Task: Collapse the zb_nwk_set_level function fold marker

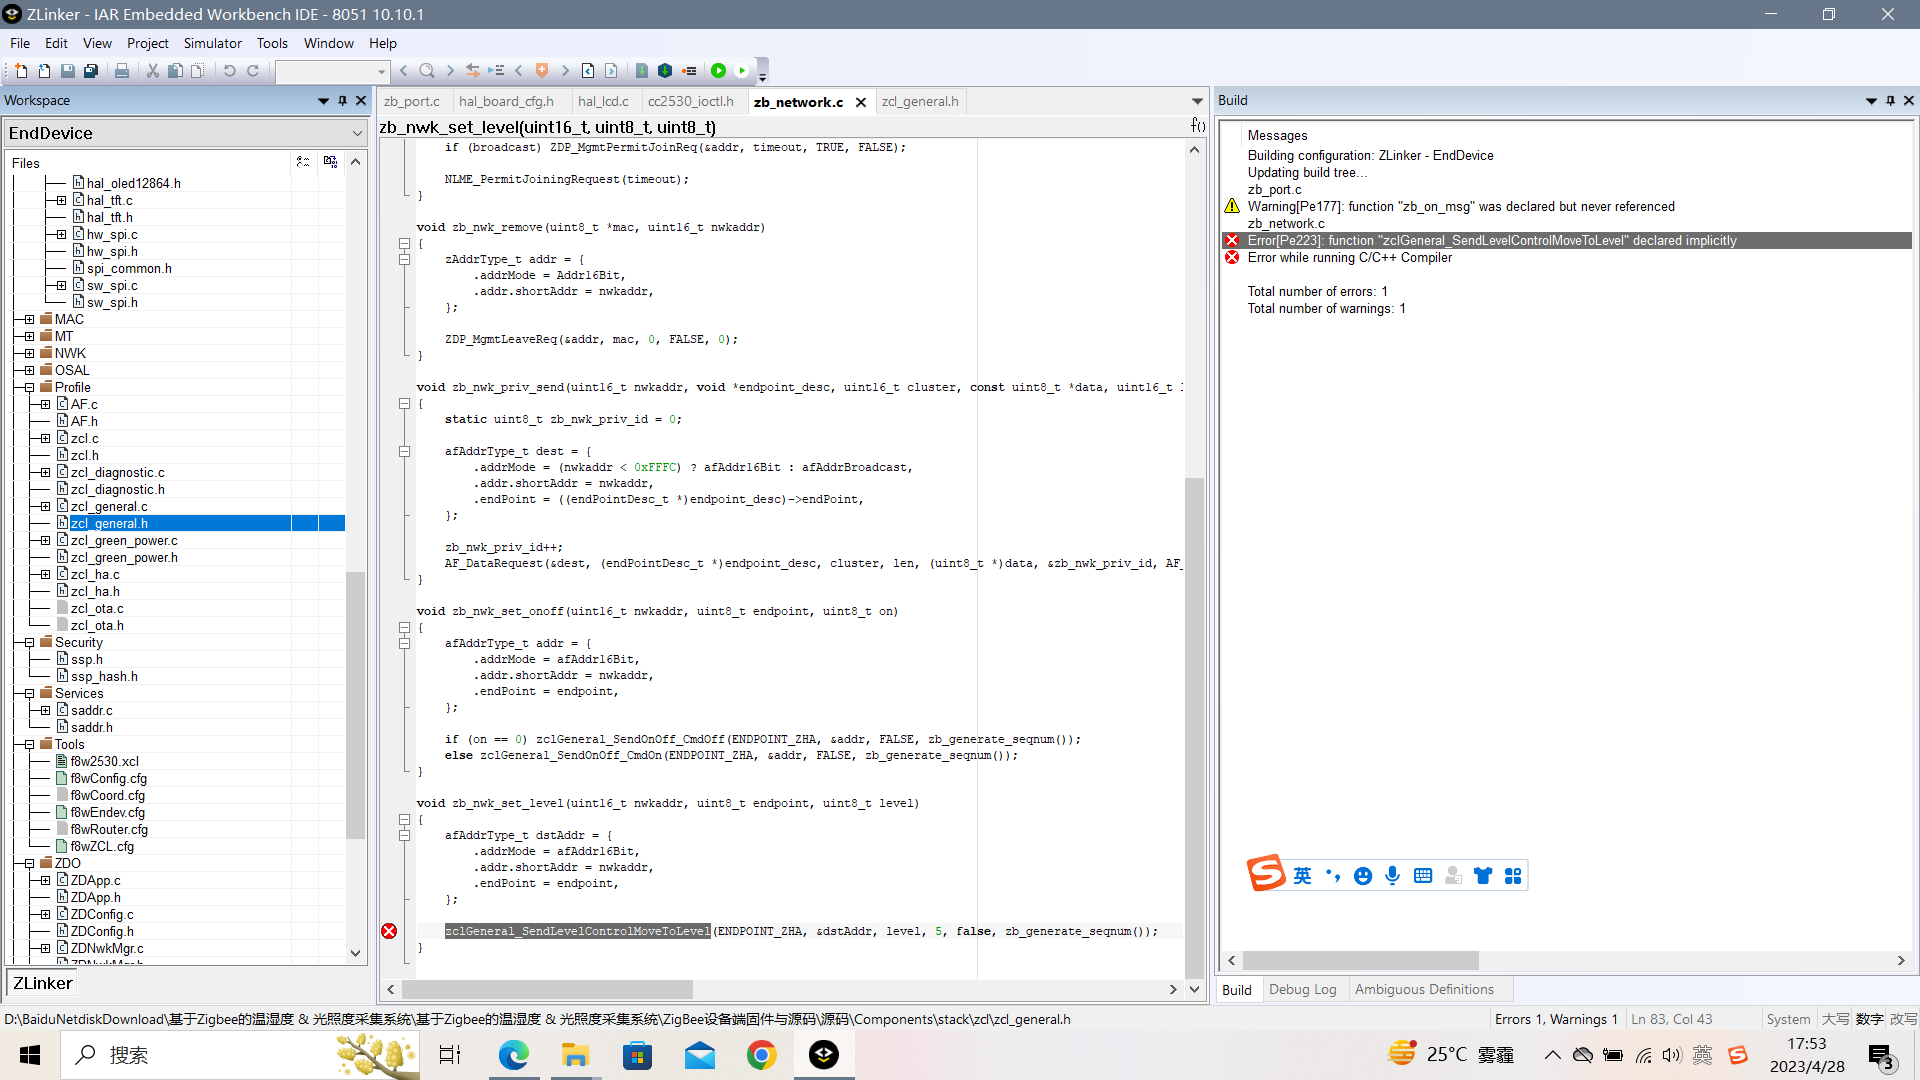Action: pos(404,820)
